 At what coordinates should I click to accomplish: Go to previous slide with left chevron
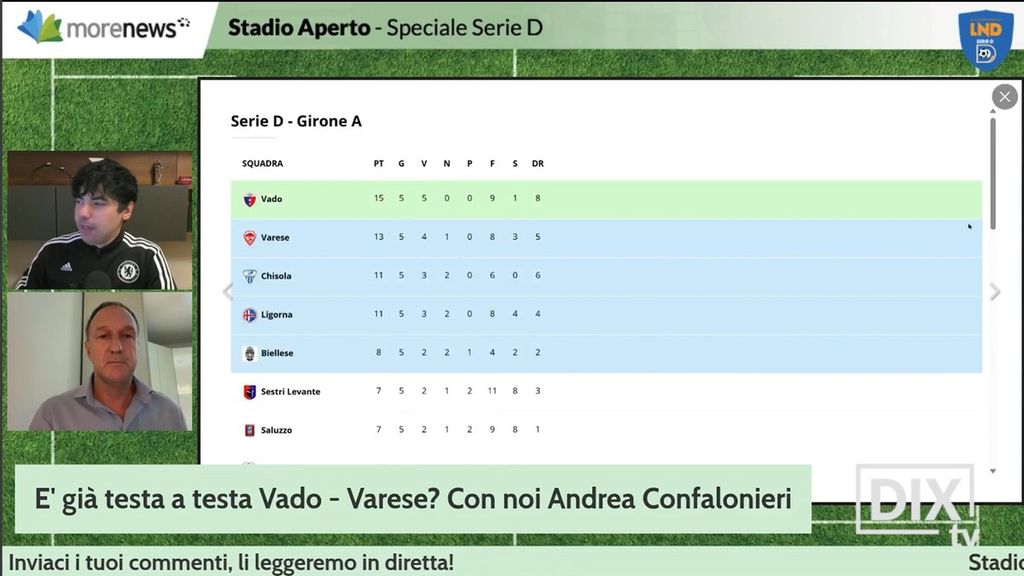tap(227, 292)
